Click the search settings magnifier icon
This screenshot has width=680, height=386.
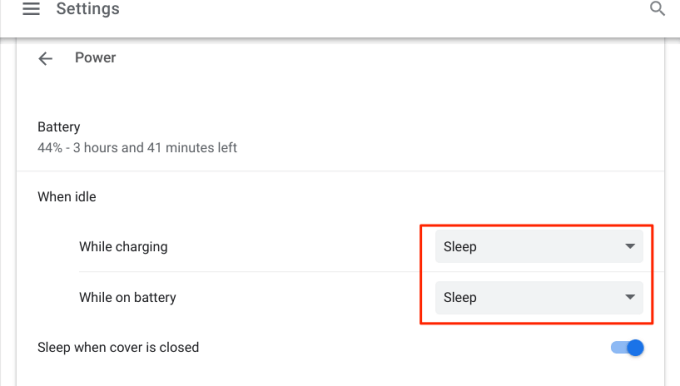pos(657,8)
